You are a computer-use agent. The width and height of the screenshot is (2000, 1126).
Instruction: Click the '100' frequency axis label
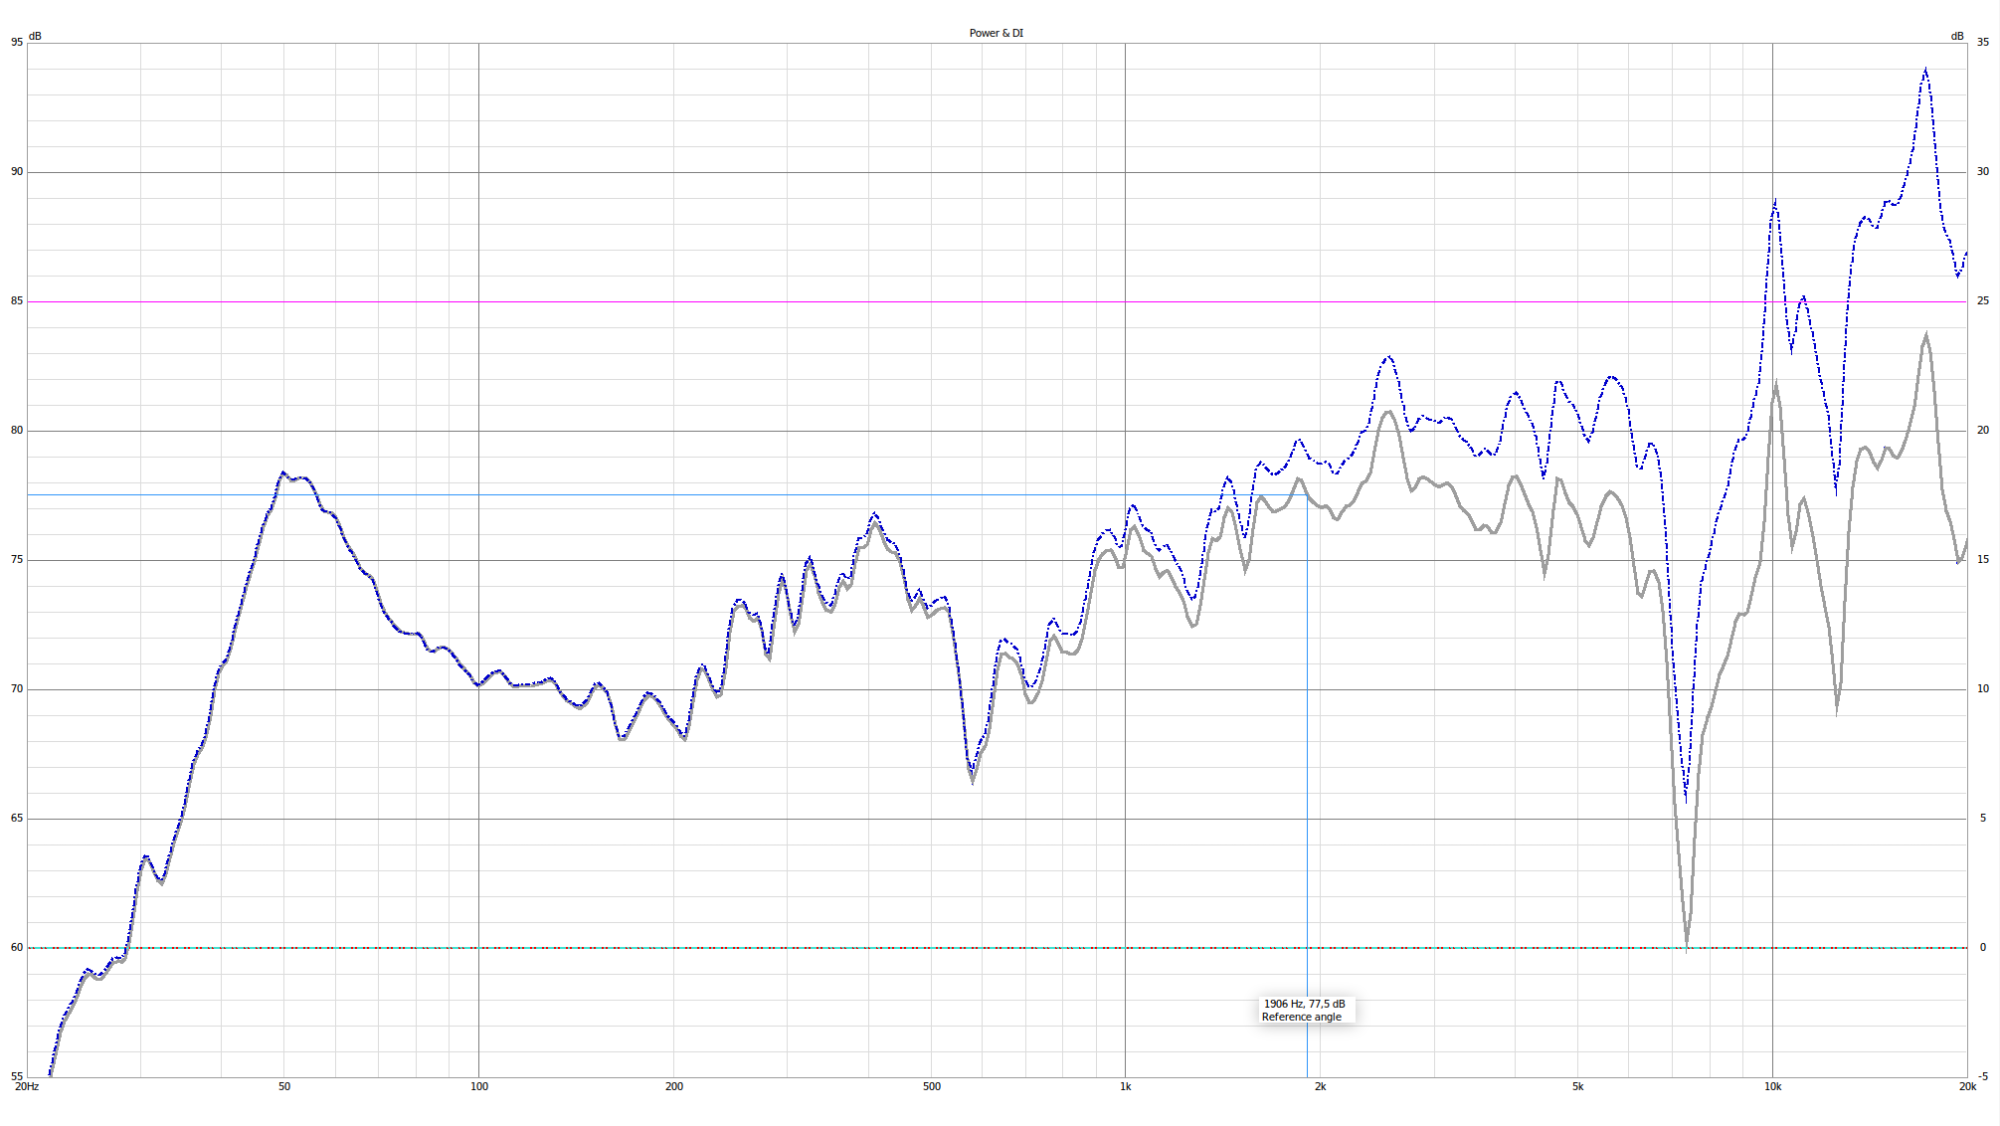tap(479, 1087)
